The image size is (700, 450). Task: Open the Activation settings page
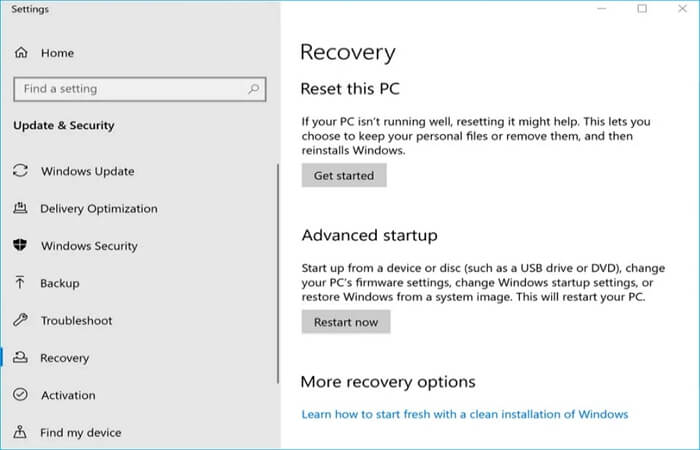point(68,395)
